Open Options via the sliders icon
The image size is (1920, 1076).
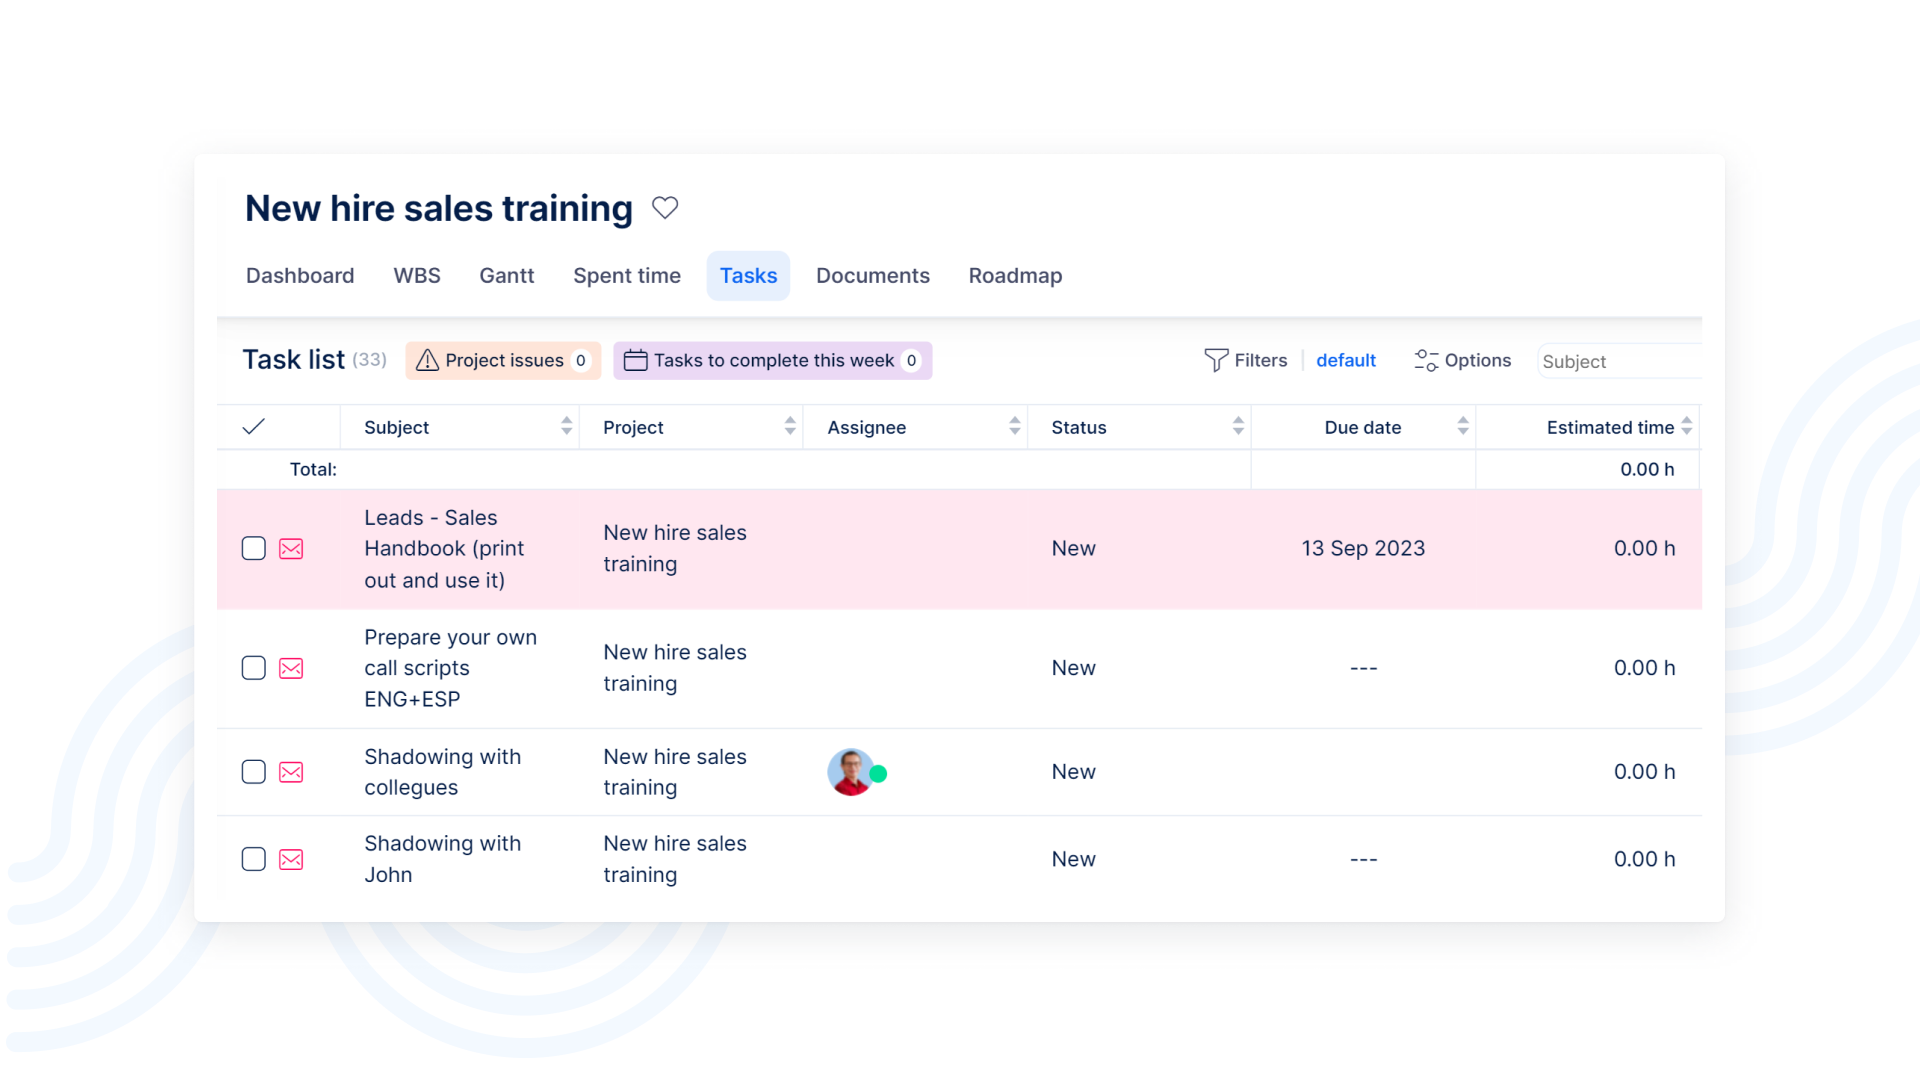(x=1426, y=360)
